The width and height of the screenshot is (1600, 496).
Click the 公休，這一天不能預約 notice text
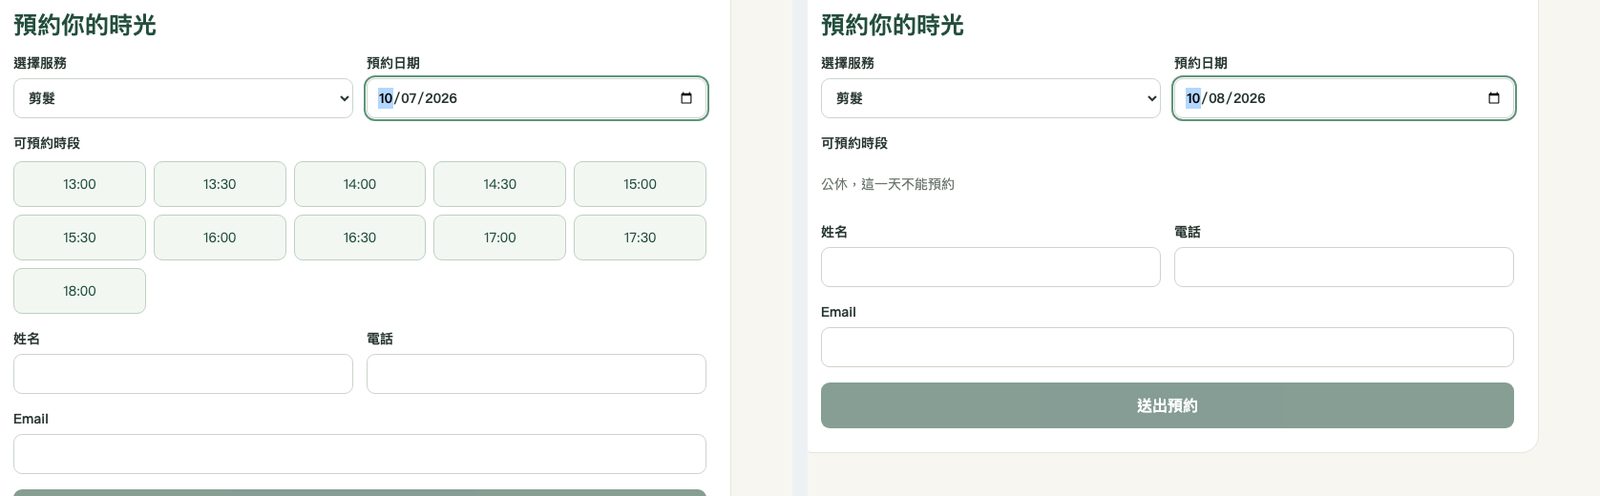click(888, 184)
